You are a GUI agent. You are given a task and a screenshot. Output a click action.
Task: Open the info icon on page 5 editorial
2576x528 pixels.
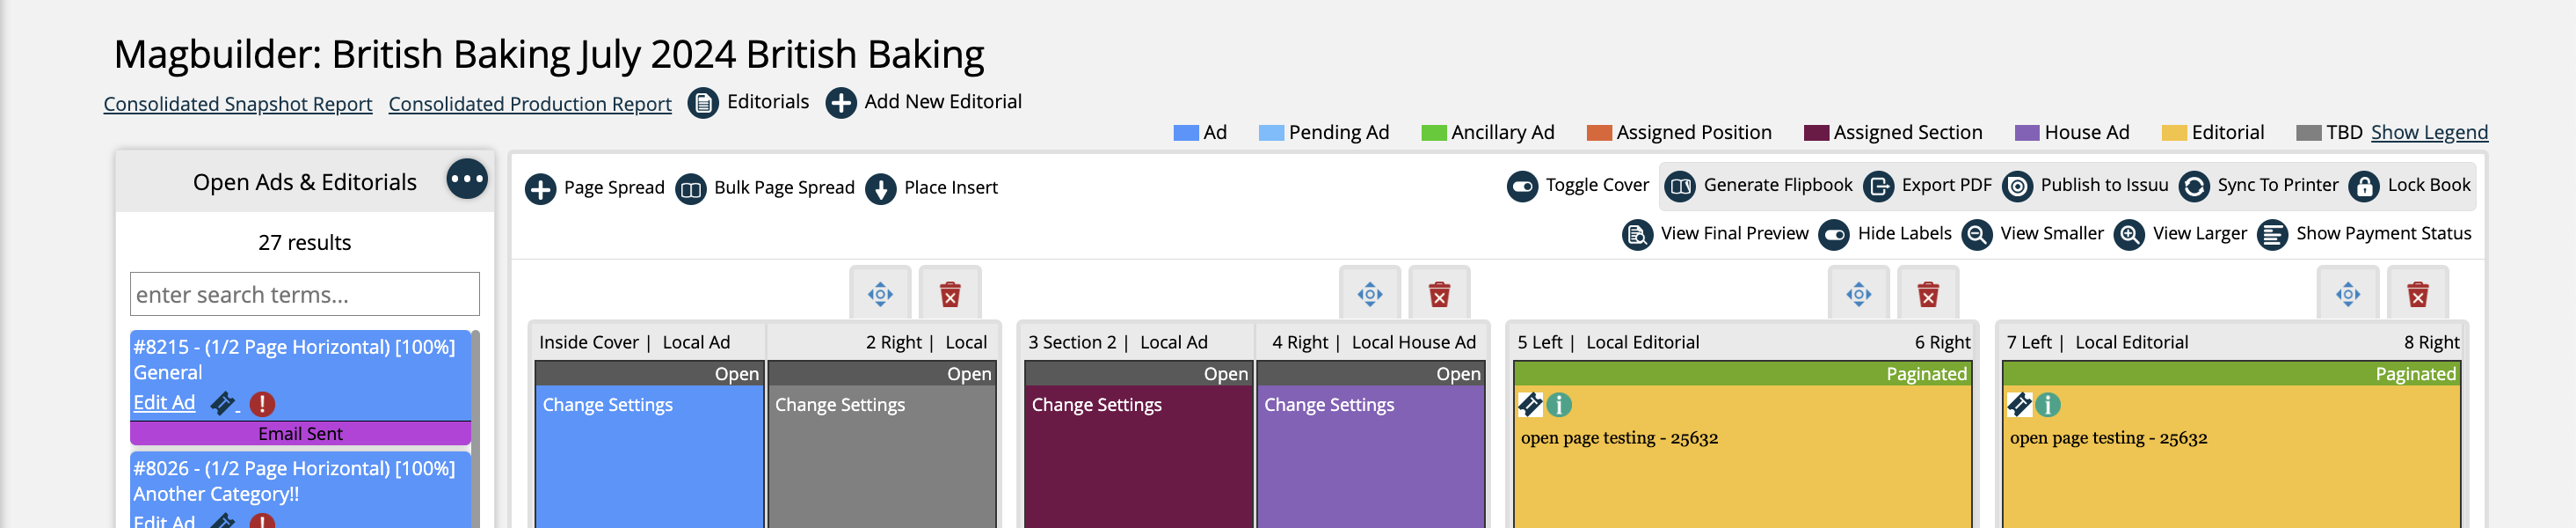1559,404
